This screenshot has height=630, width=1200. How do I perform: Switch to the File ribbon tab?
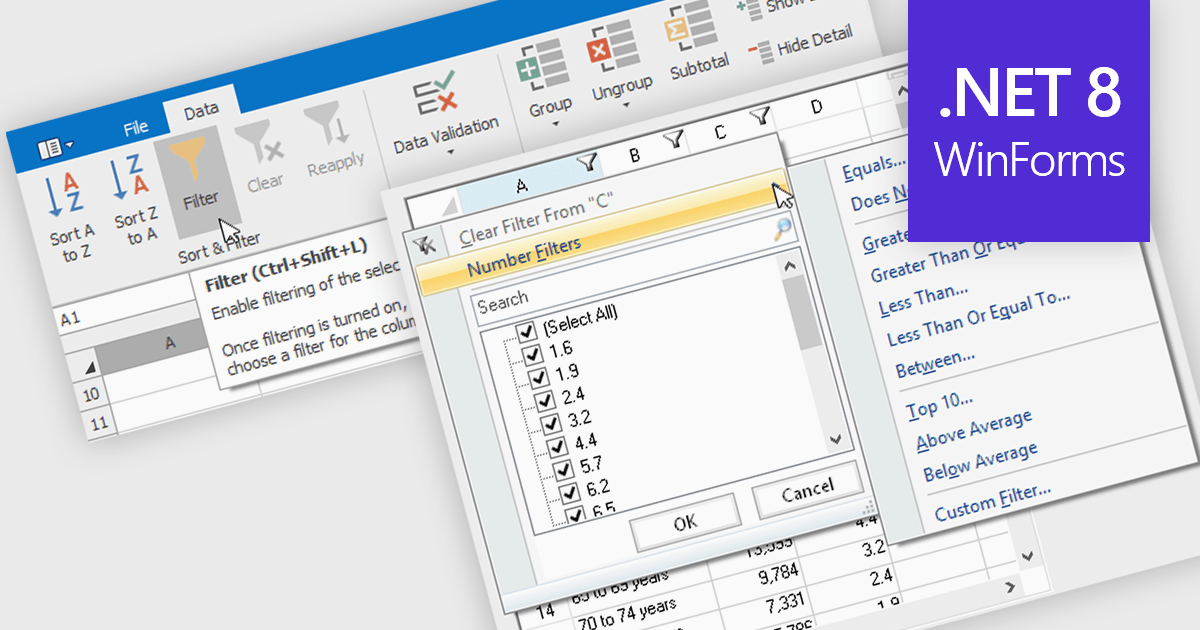136,128
